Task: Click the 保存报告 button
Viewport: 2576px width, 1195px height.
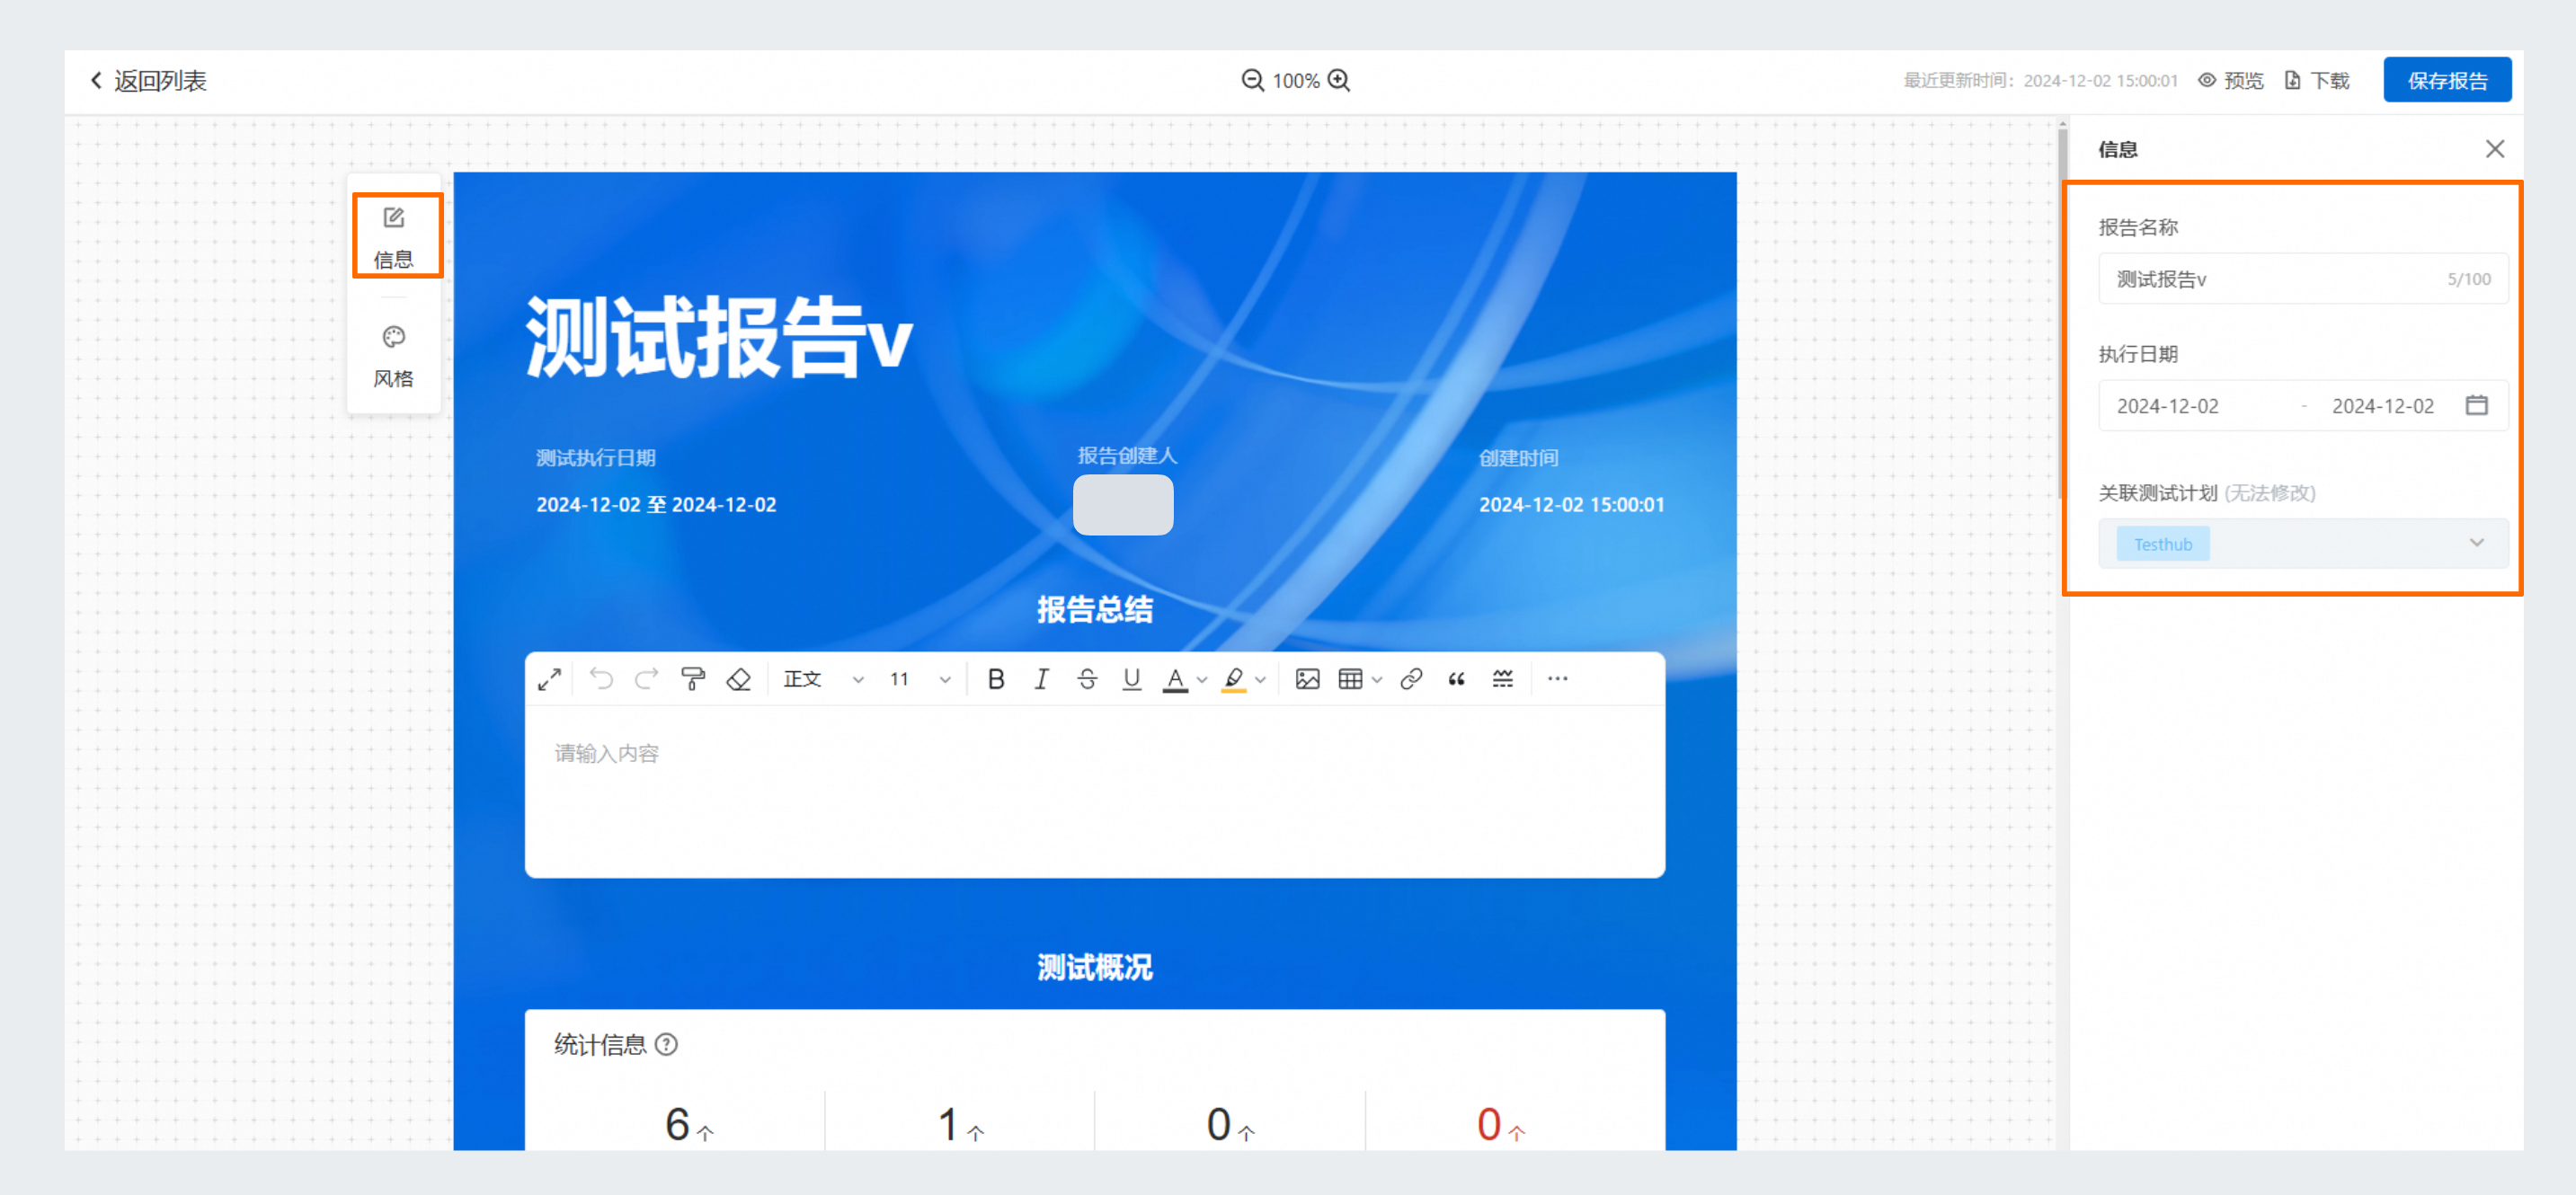Action: pos(2447,80)
